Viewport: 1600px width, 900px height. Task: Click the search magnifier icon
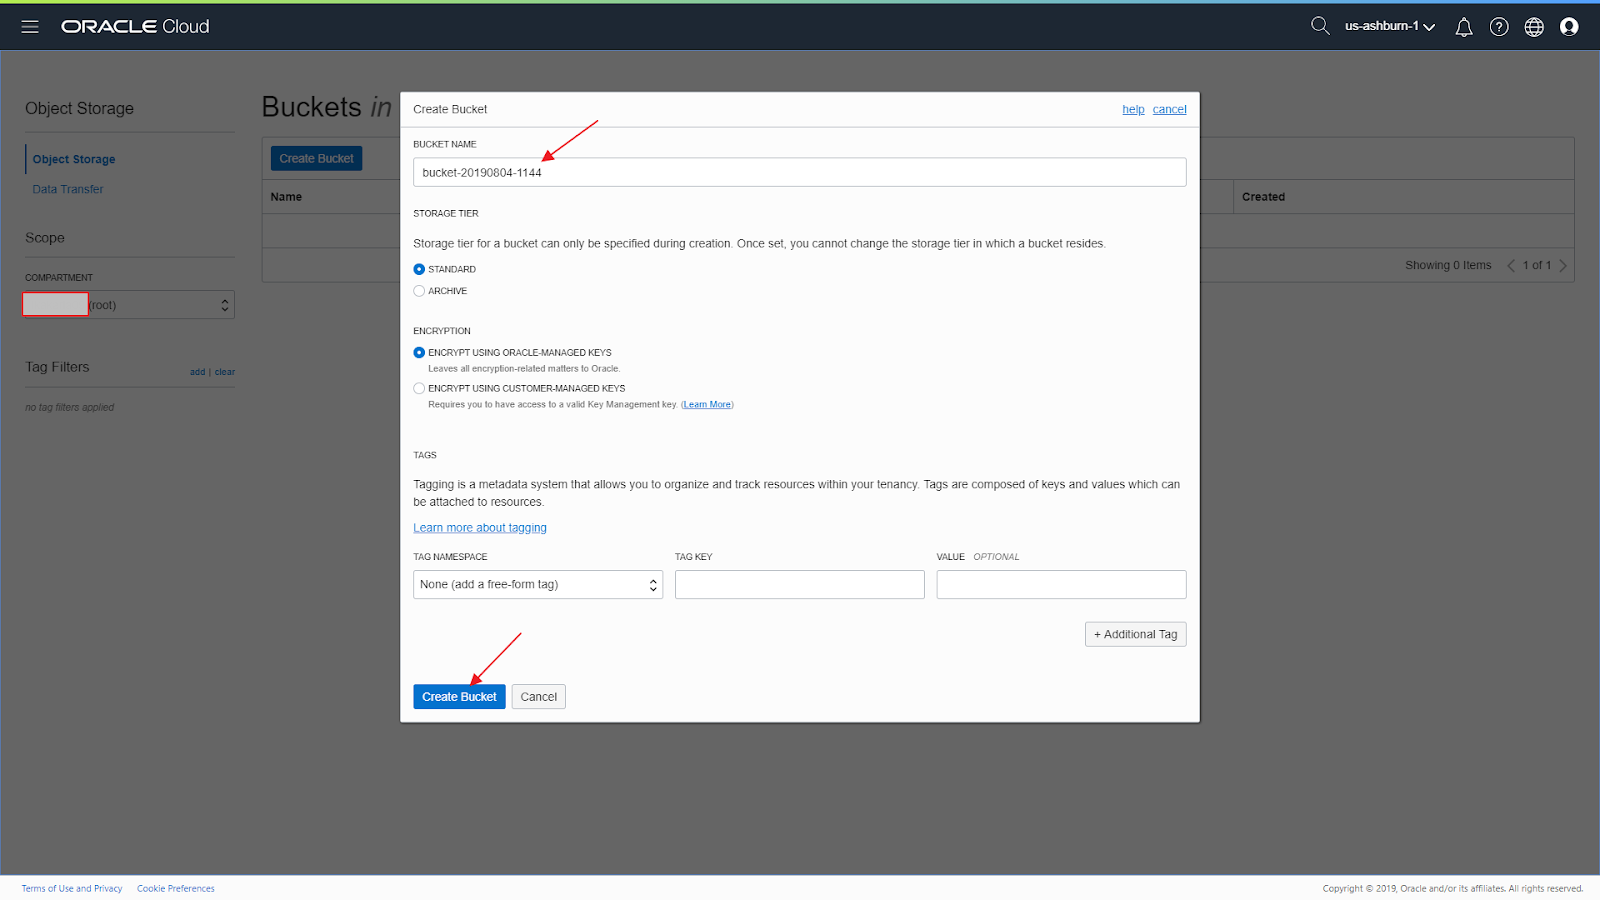pyautogui.click(x=1319, y=26)
